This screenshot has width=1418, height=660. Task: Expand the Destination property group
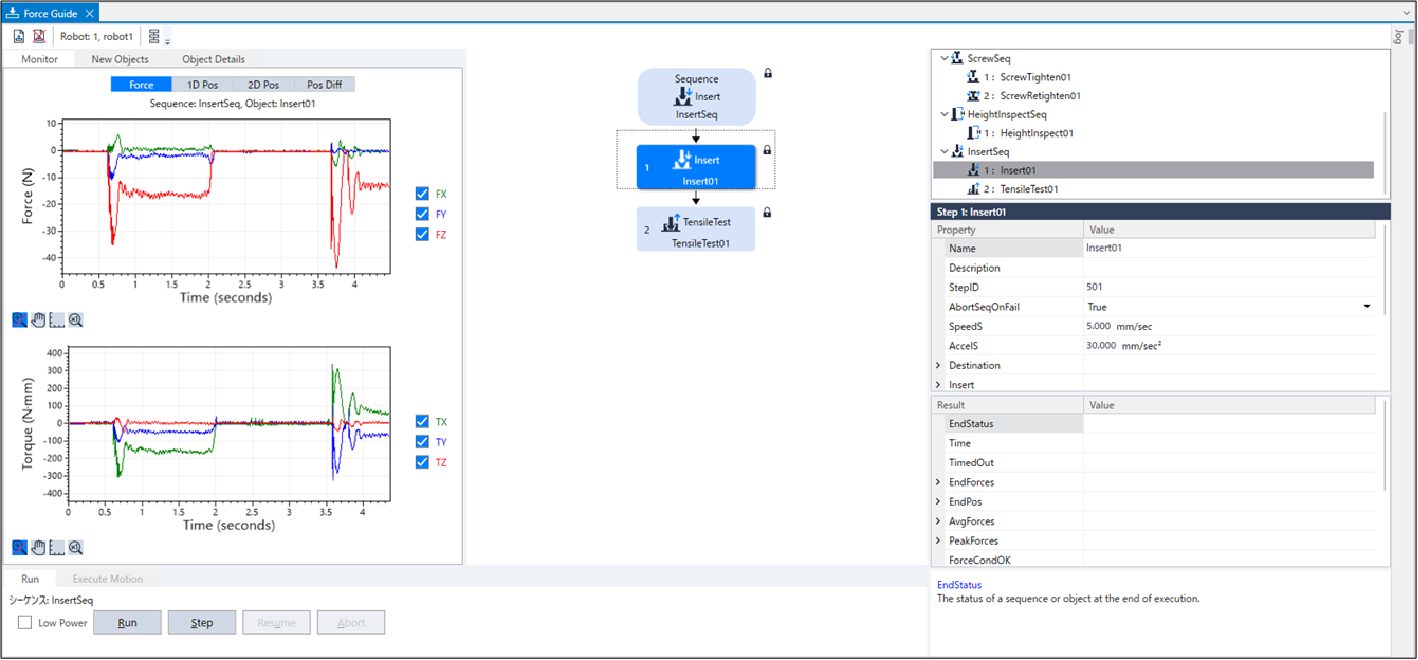[938, 366]
